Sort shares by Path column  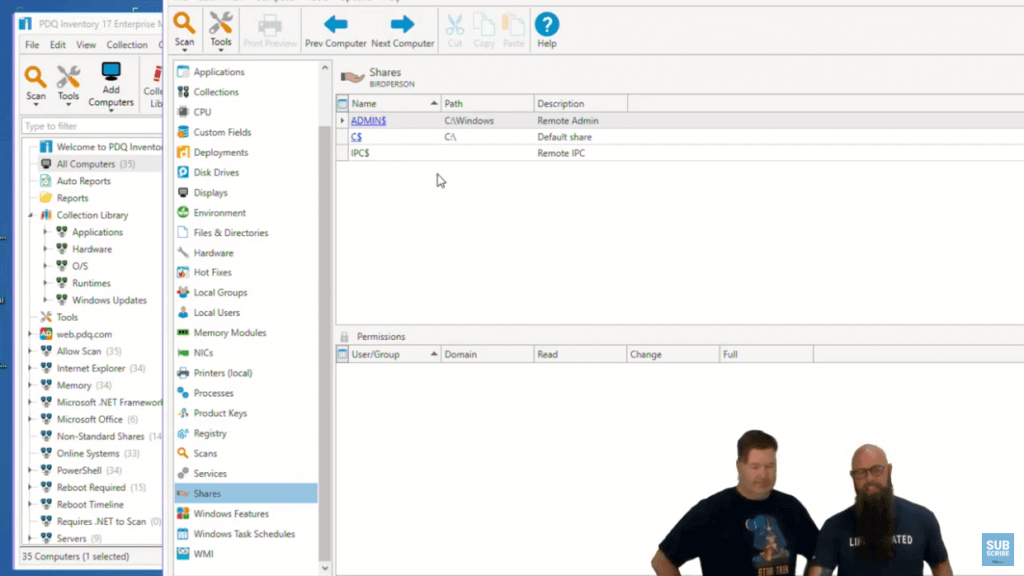click(x=487, y=104)
